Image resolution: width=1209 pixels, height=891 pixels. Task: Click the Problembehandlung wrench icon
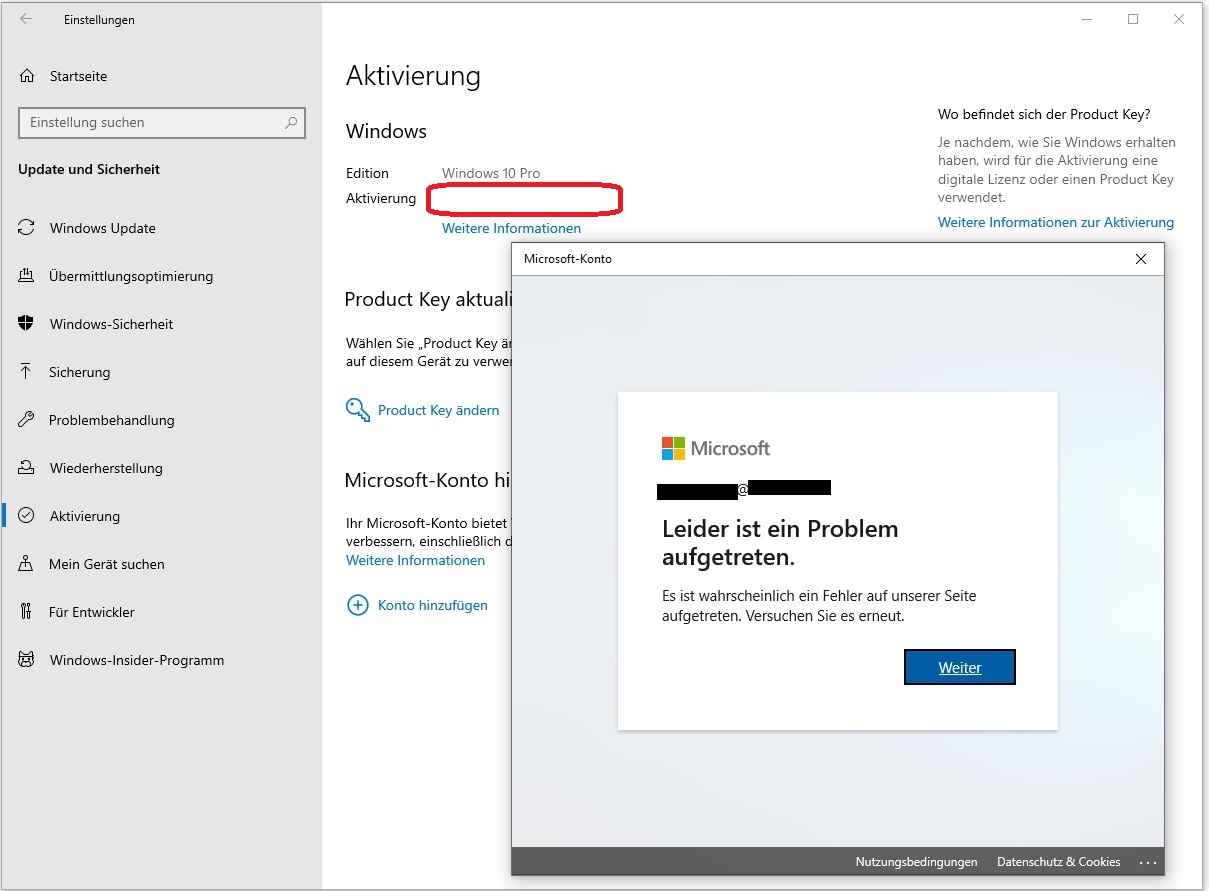click(27, 420)
